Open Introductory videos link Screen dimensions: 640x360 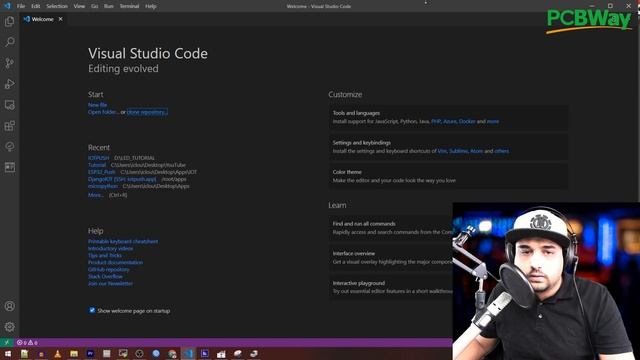click(111, 248)
